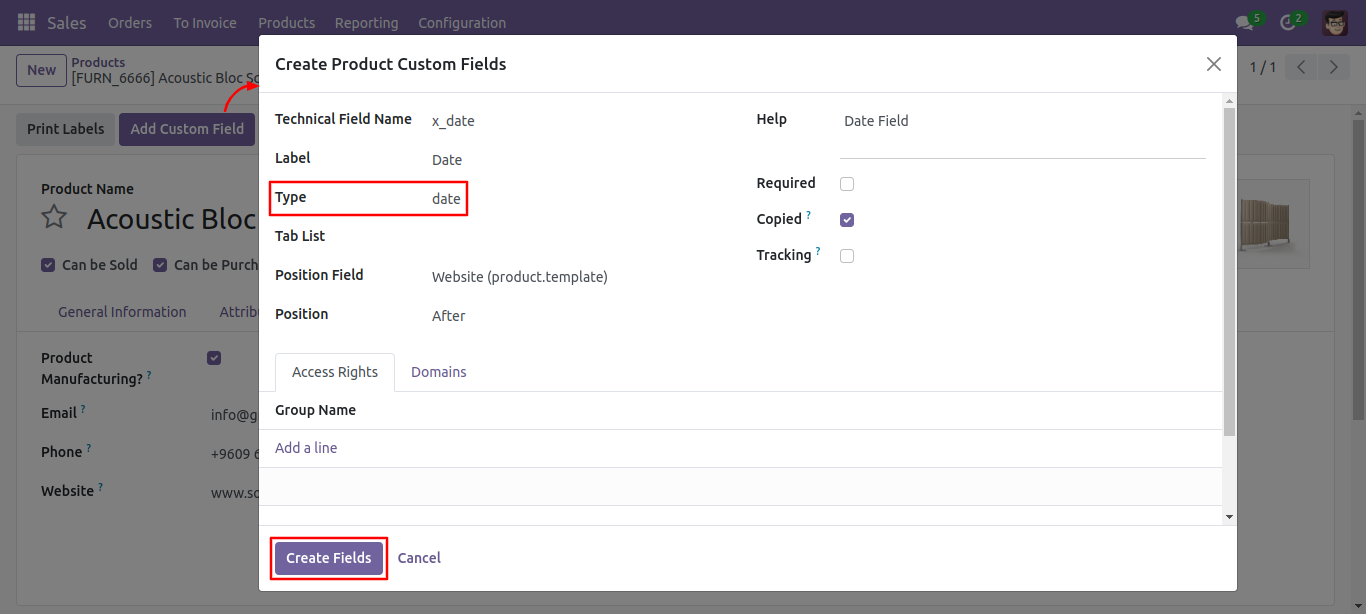Switch to the Access Rights tab
The width and height of the screenshot is (1366, 614).
pos(335,372)
